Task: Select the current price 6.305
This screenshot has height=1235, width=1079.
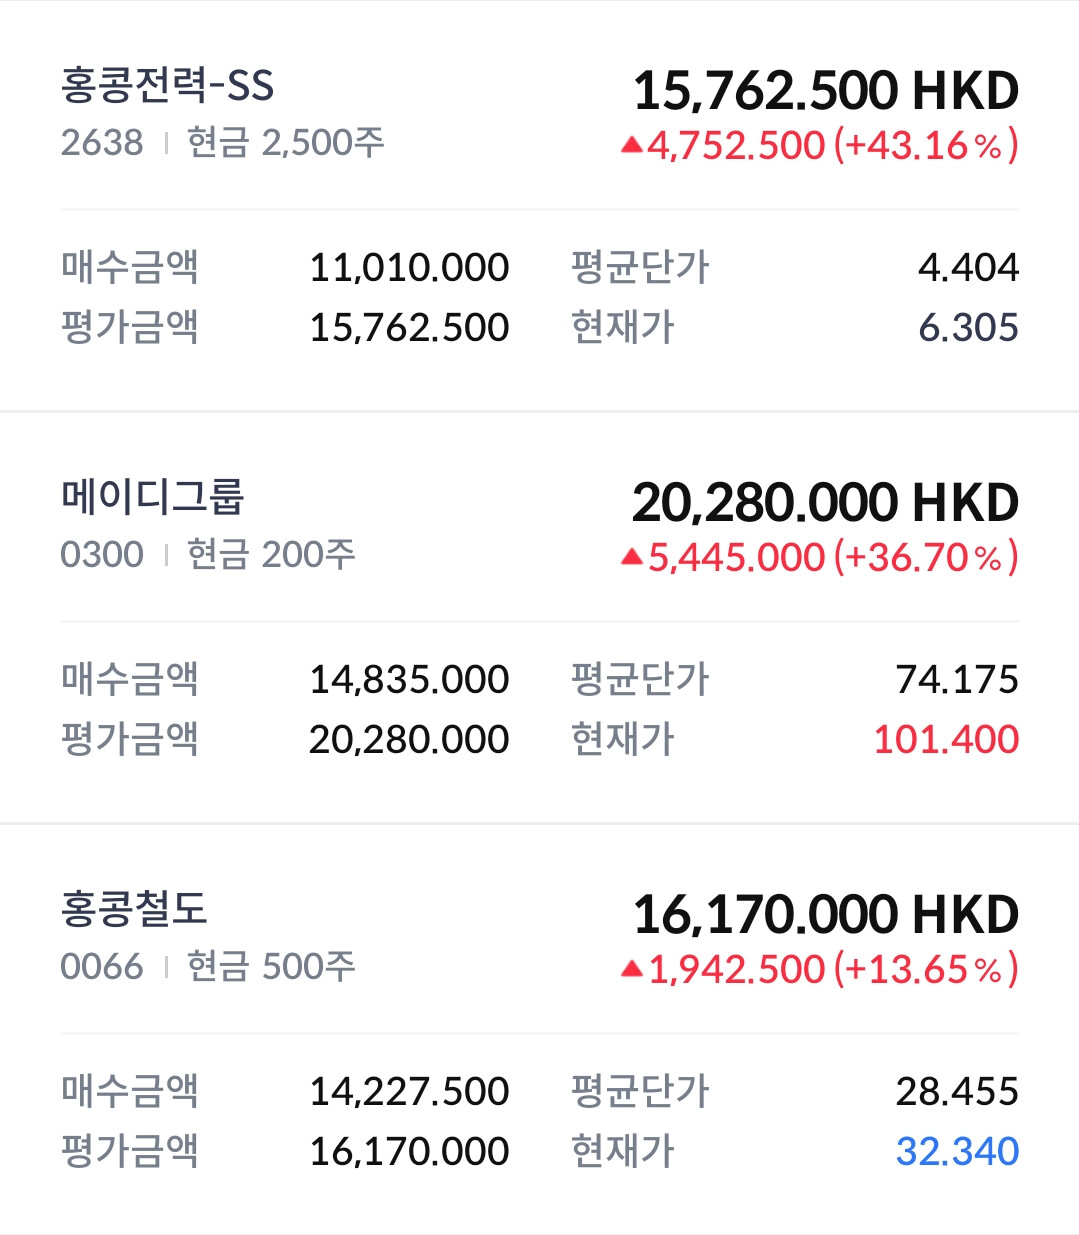Action: [x=968, y=328]
